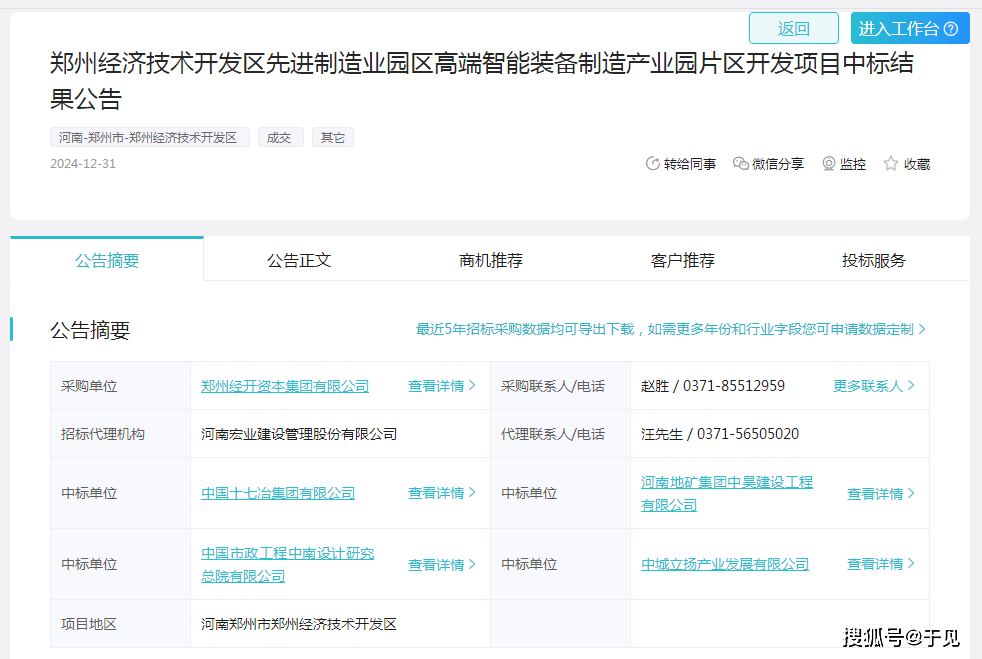The height and width of the screenshot is (659, 982).
Task: Click the 收藏 star icon
Action: 891,163
